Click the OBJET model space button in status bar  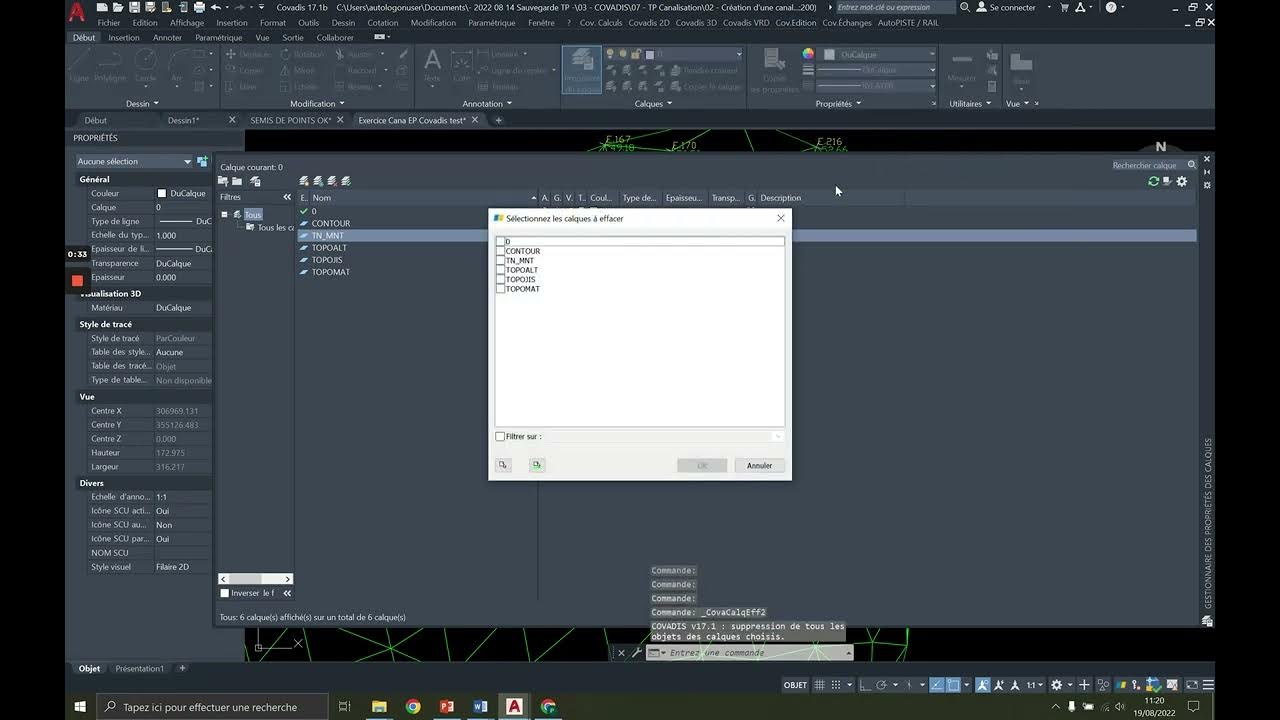click(795, 685)
